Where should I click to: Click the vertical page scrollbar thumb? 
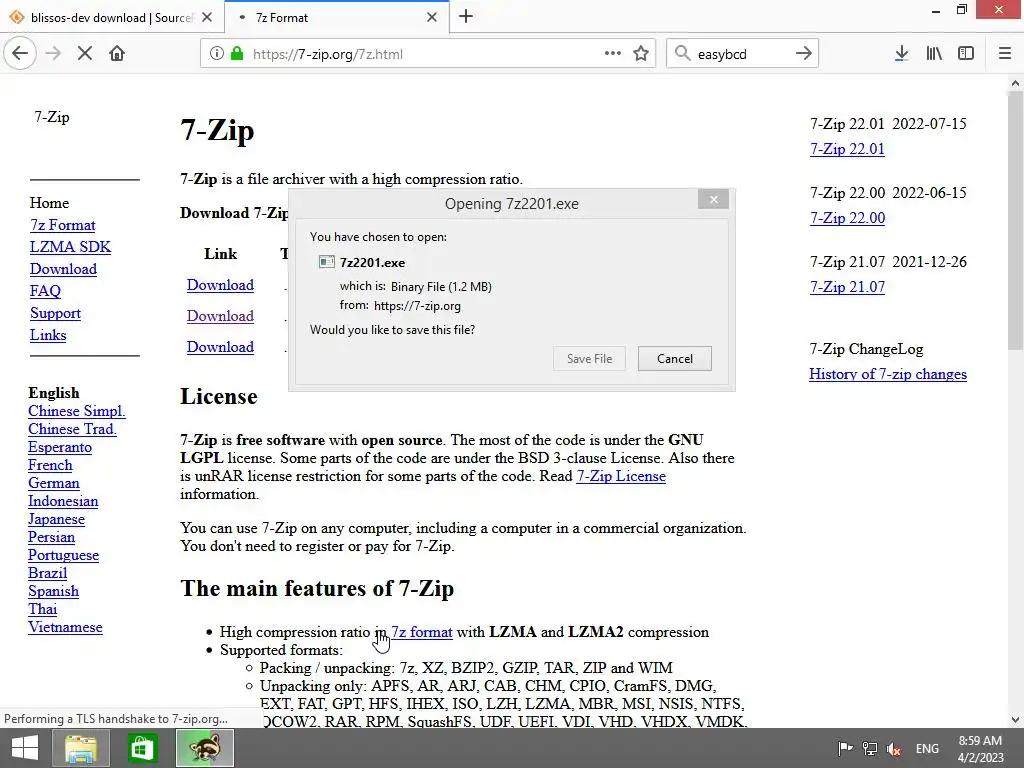pos(1015,222)
